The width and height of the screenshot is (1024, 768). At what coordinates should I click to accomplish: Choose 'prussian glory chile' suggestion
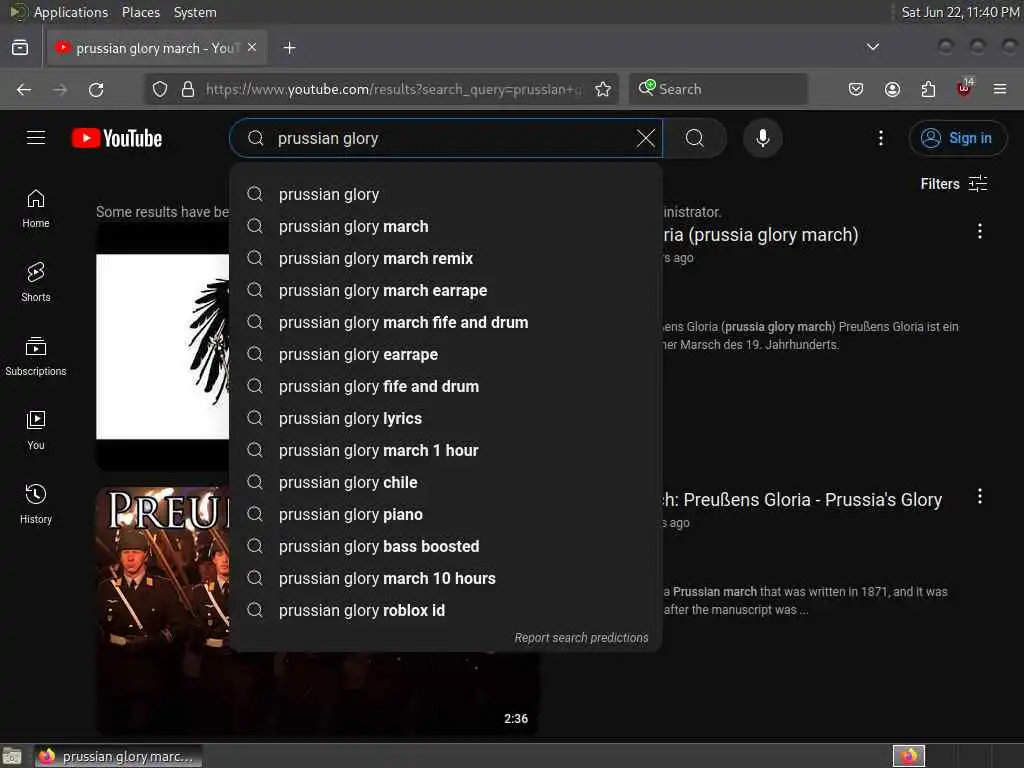446,482
